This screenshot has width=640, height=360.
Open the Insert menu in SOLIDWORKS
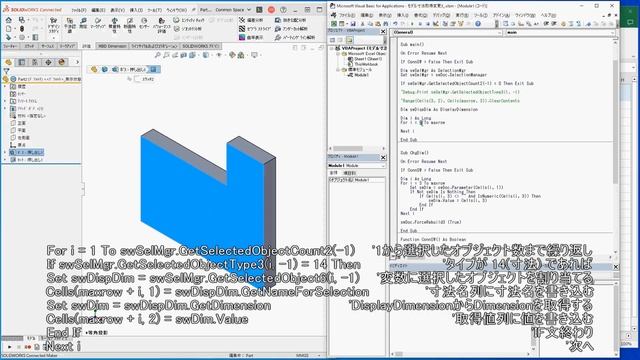pyautogui.click(x=136, y=10)
